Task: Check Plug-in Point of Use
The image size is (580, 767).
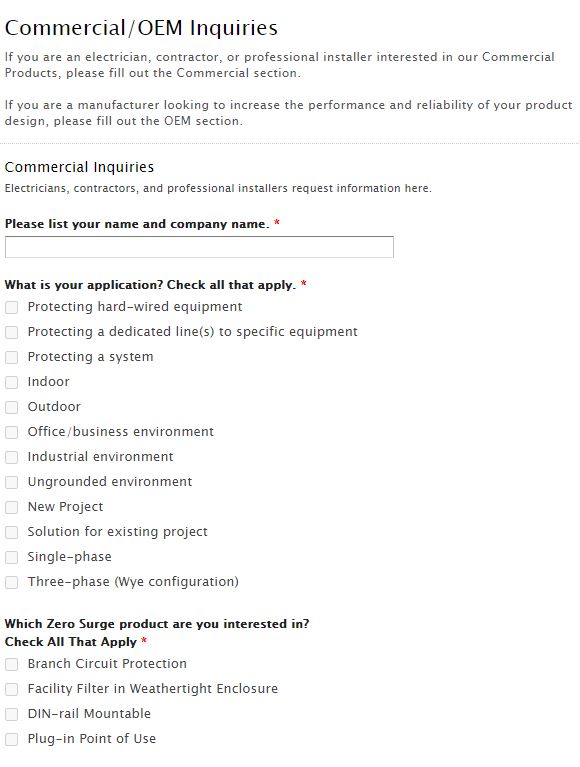Action: click(x=11, y=739)
